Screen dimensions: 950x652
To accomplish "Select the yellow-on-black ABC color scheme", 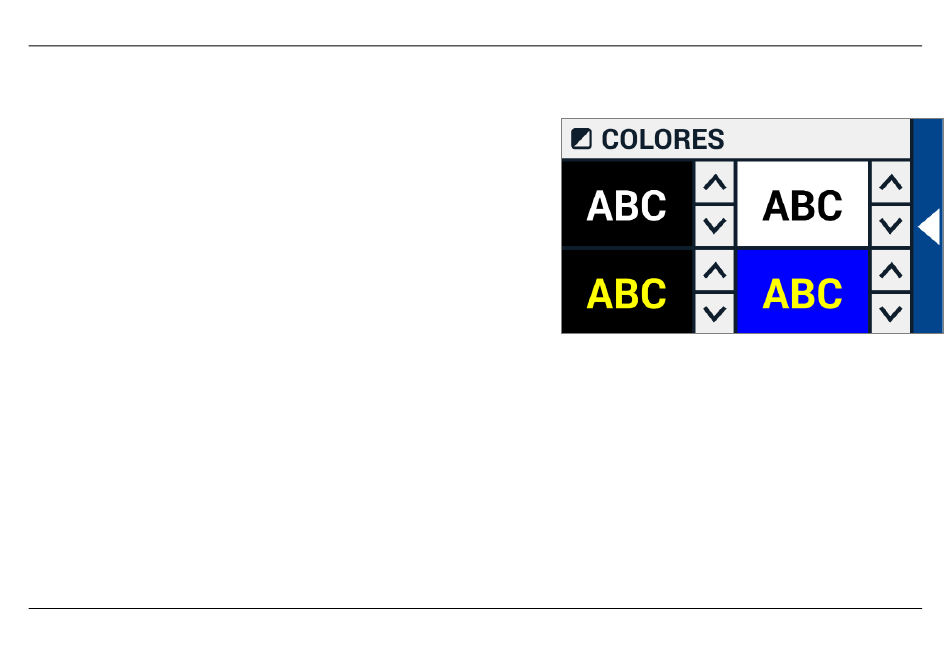I will click(627, 292).
